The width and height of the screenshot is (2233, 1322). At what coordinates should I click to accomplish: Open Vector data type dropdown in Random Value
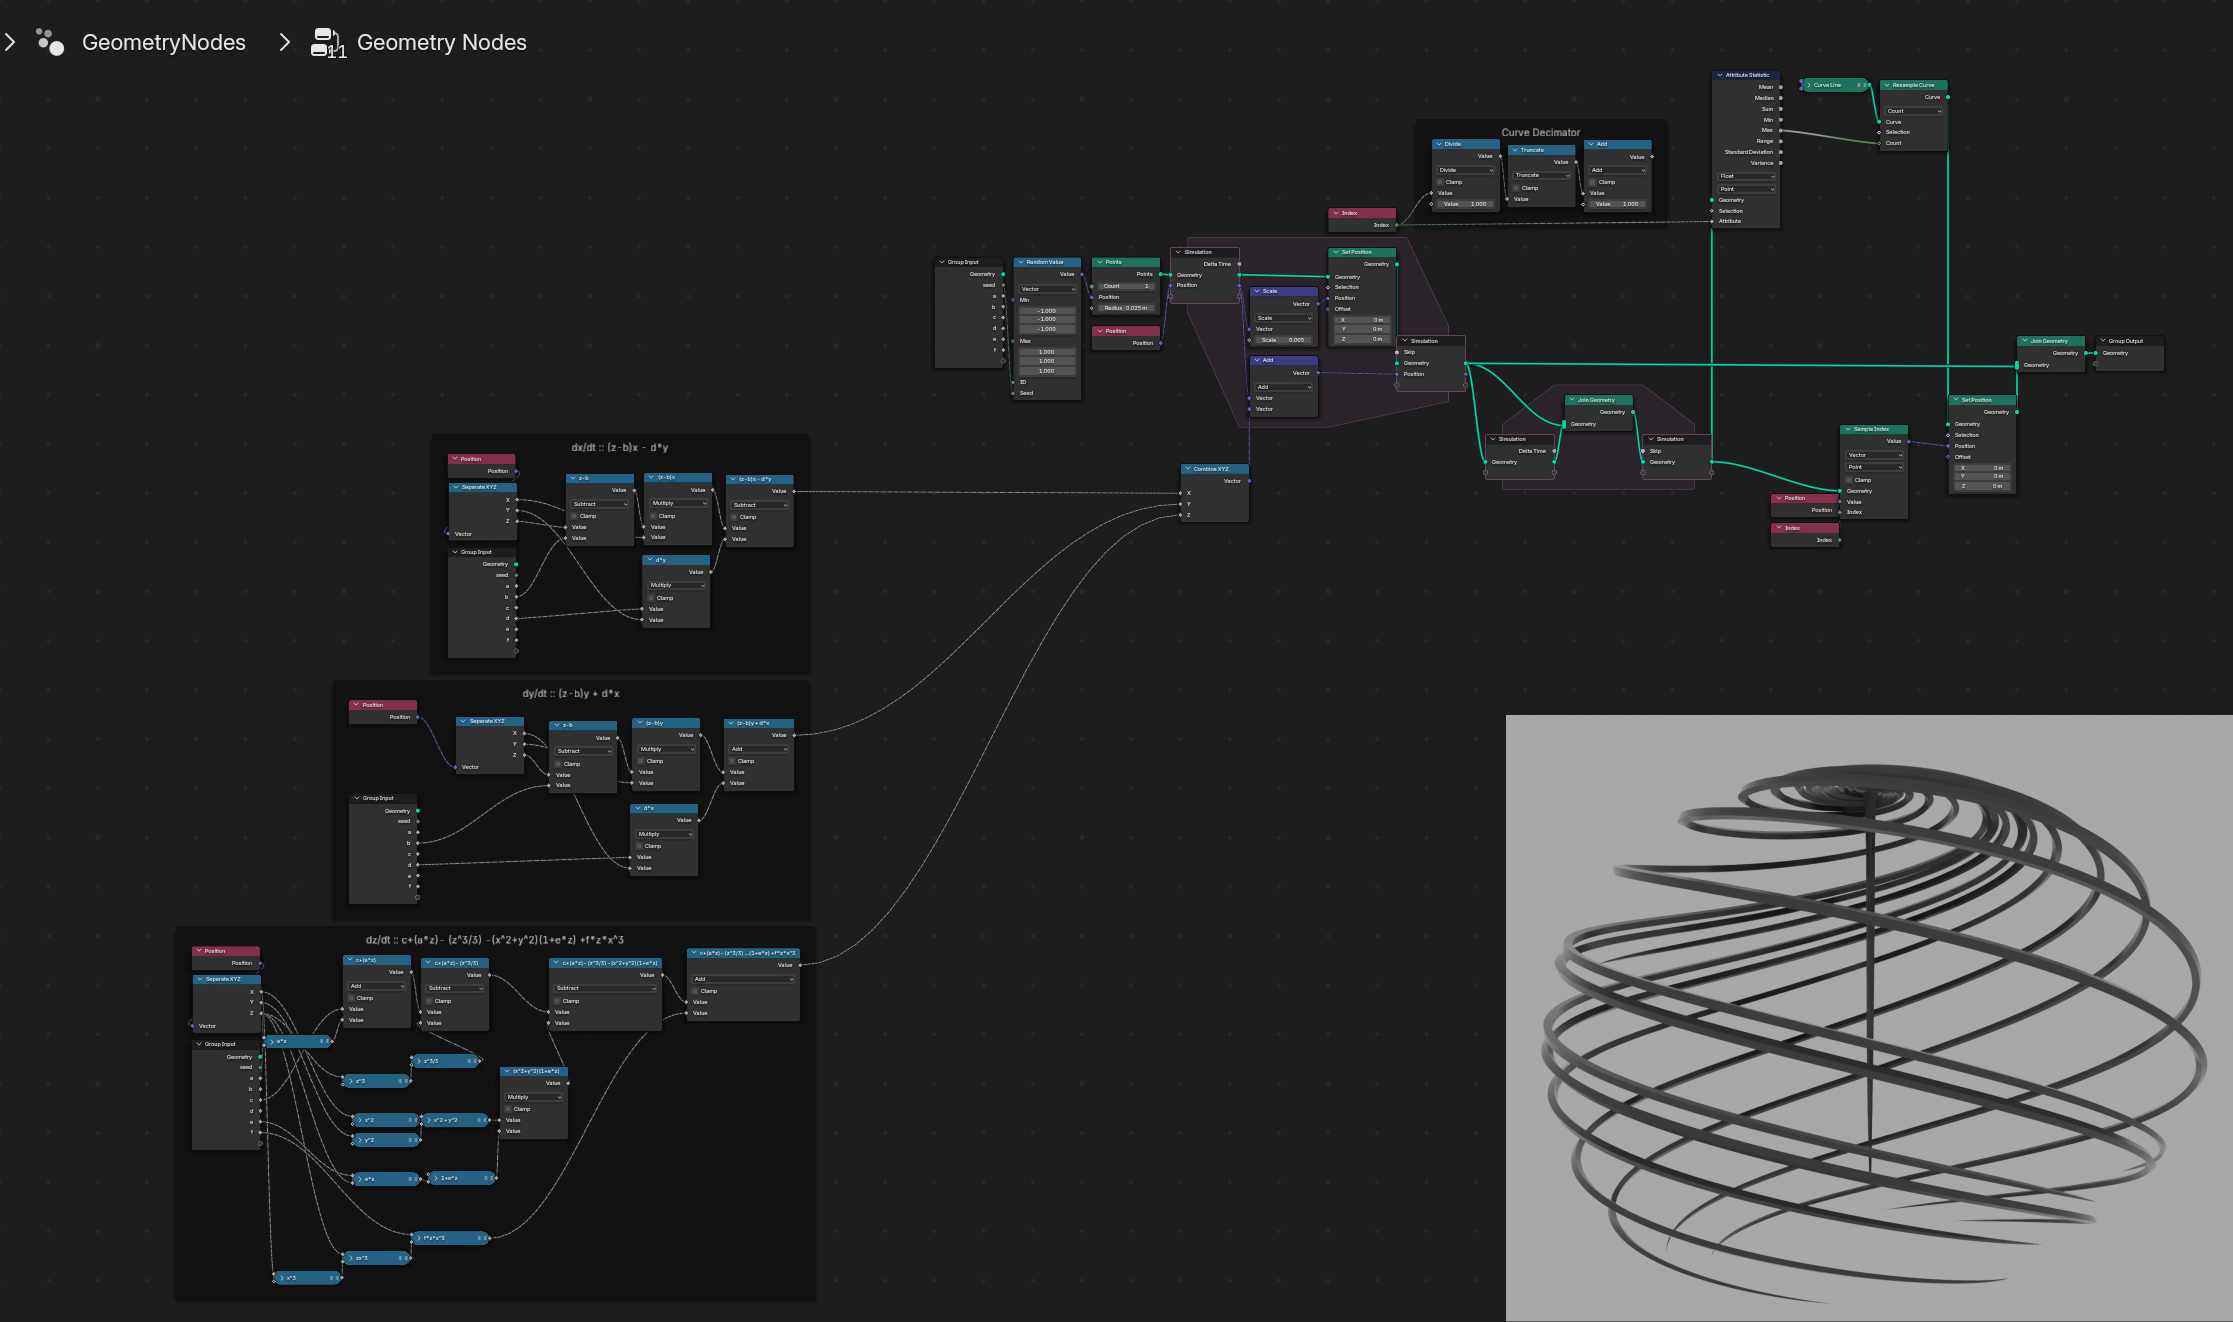click(1047, 289)
